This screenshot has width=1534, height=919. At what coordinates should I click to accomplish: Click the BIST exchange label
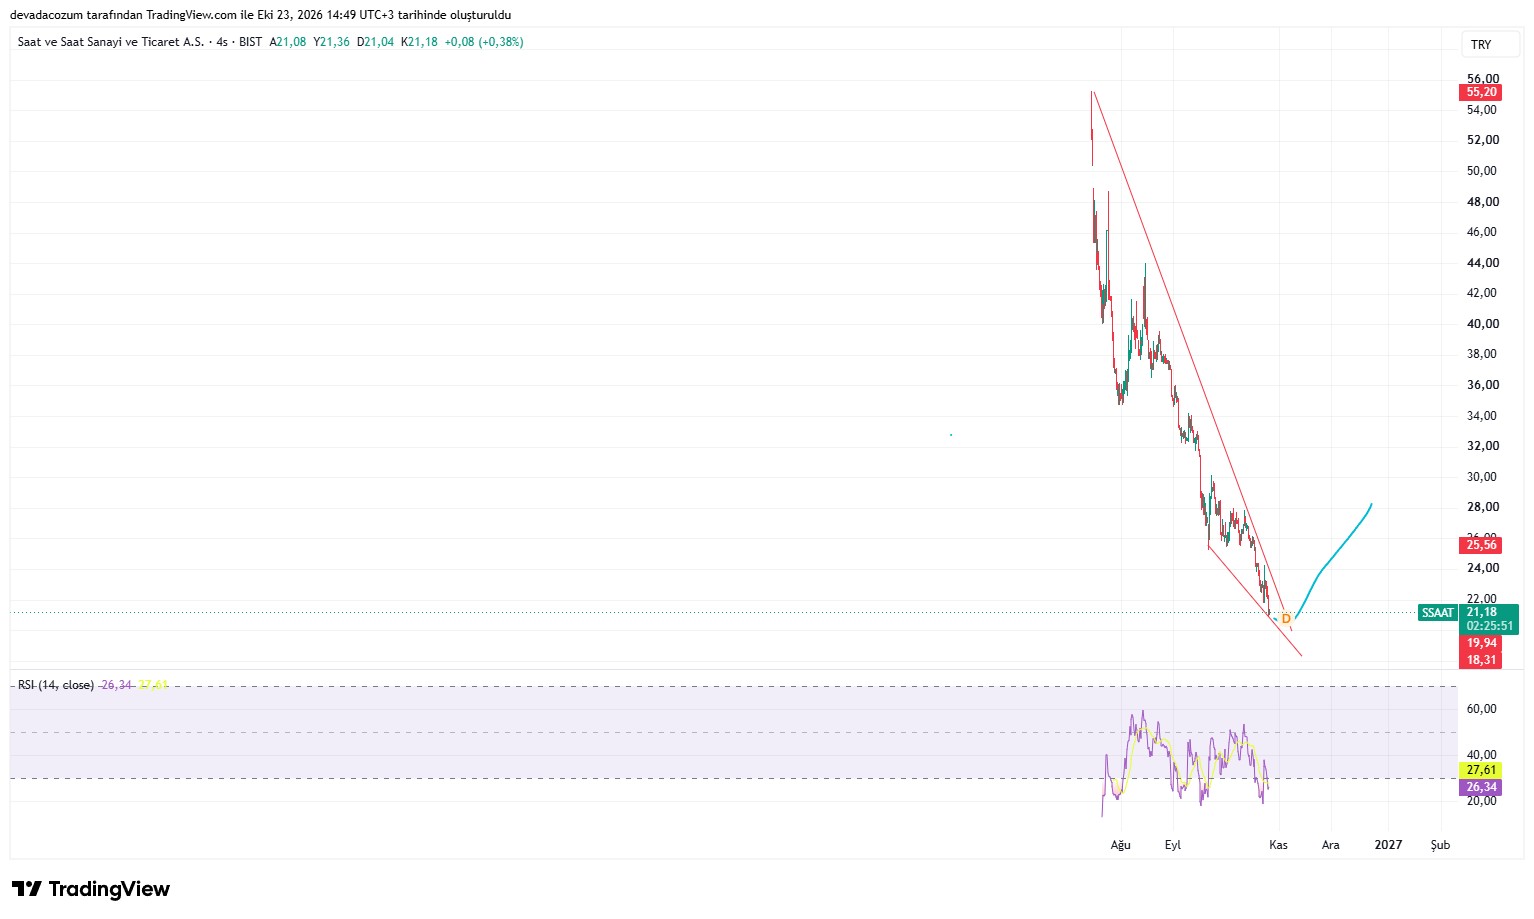coord(251,42)
